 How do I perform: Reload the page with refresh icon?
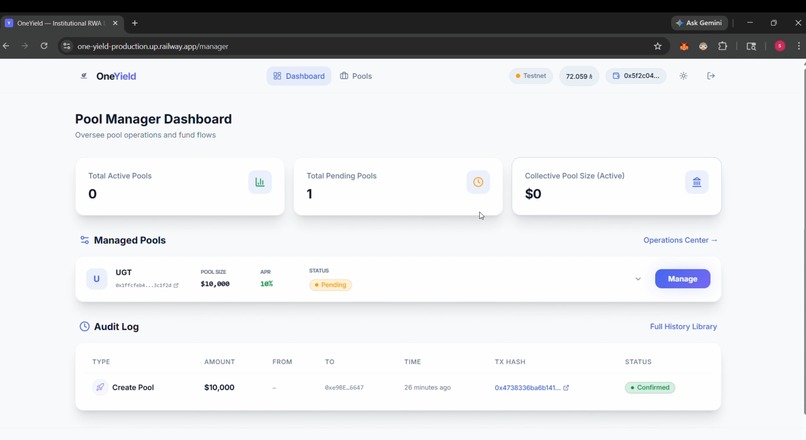coord(44,46)
